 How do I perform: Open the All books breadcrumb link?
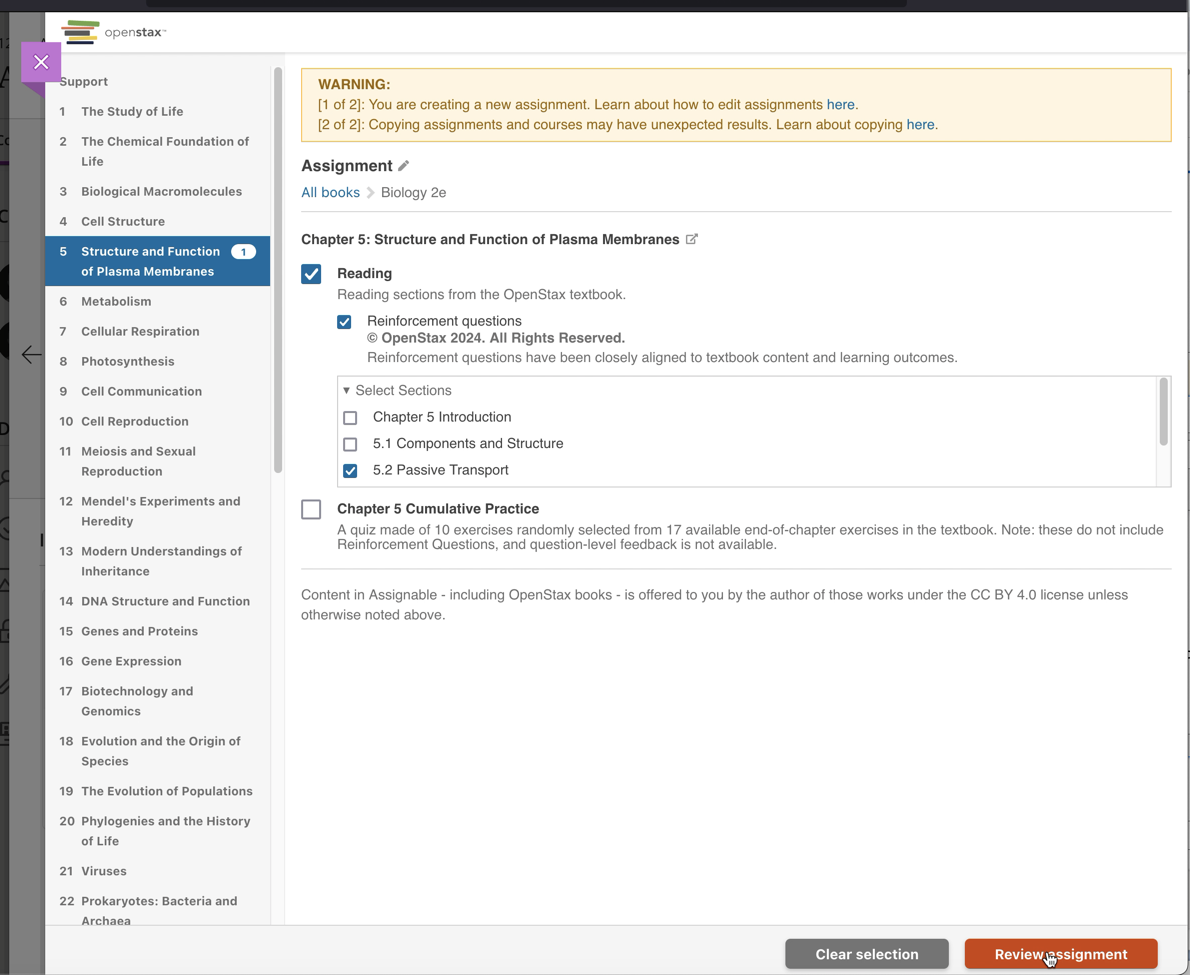330,192
